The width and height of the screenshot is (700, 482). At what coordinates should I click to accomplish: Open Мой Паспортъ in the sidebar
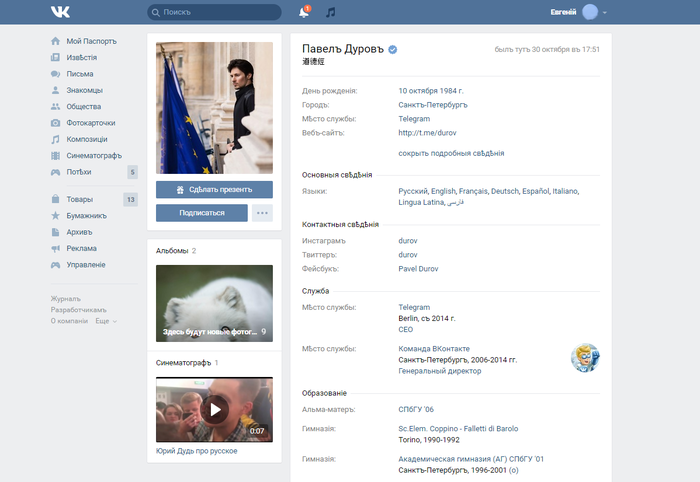click(91, 41)
